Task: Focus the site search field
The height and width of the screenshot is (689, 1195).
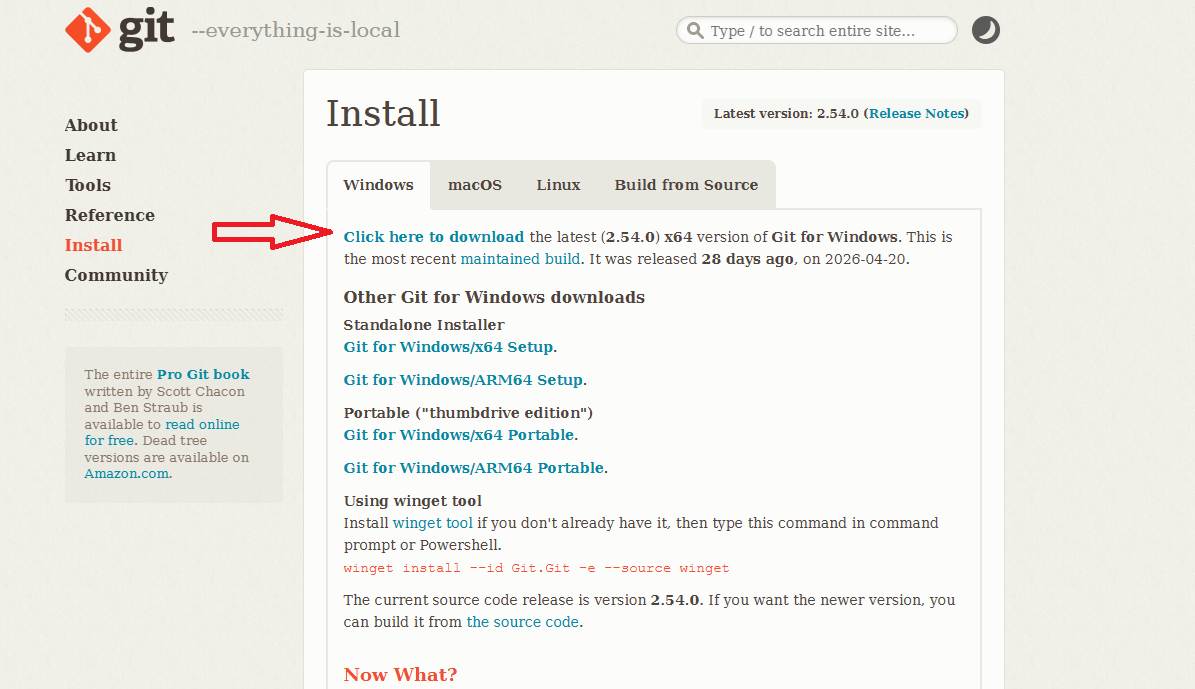Action: point(816,30)
